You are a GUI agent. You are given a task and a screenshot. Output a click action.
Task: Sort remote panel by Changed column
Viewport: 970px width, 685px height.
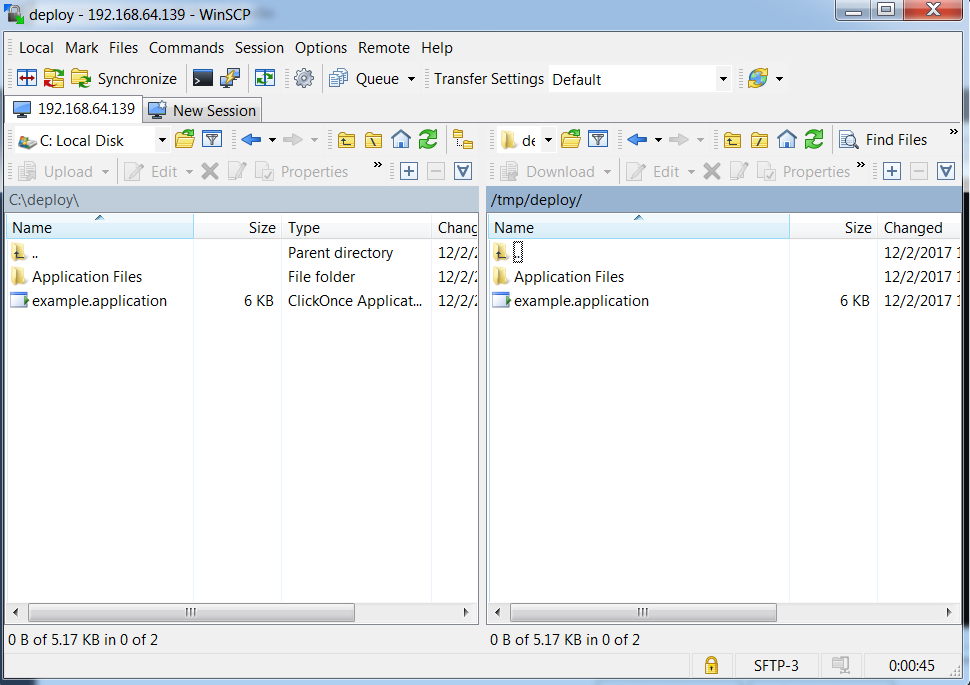pyautogui.click(x=919, y=227)
